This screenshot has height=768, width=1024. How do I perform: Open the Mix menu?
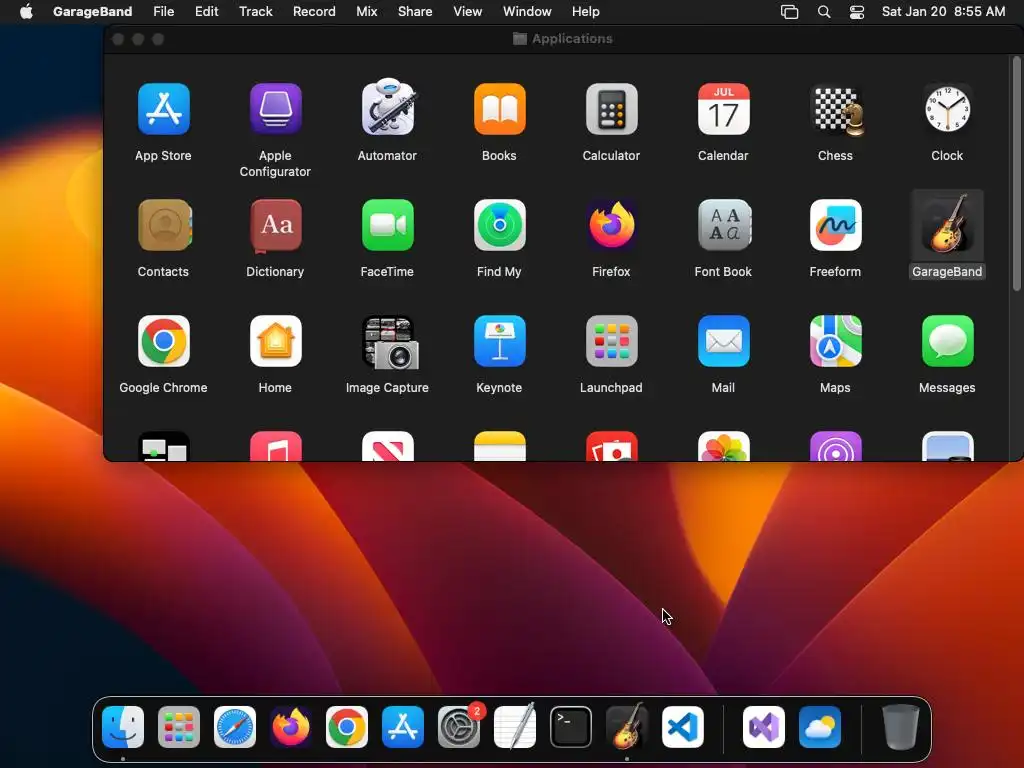pos(366,12)
